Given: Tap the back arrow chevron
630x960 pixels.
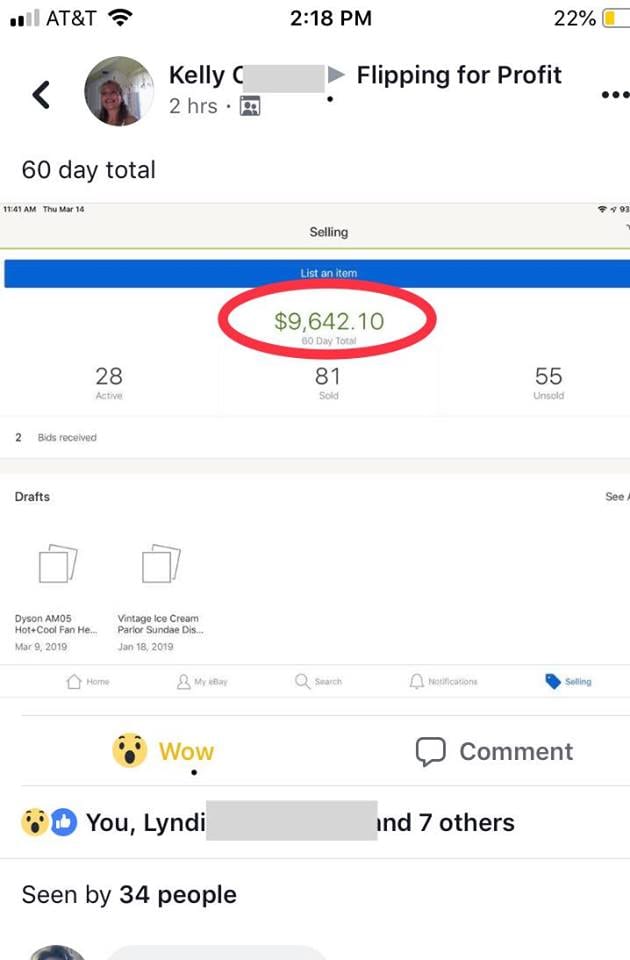Looking at the screenshot, I should [x=41, y=95].
